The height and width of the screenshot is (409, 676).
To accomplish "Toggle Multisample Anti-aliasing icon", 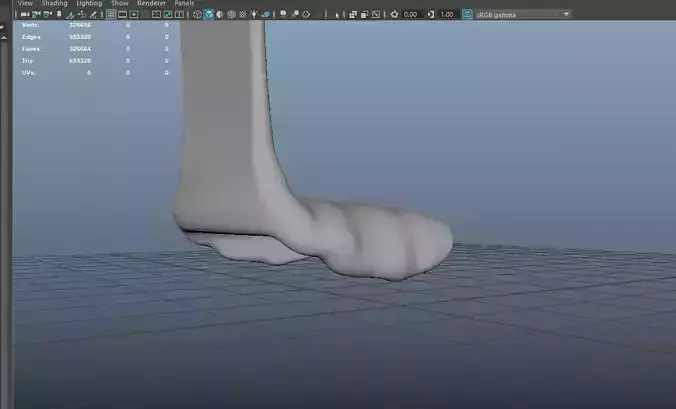I will 306,14.
